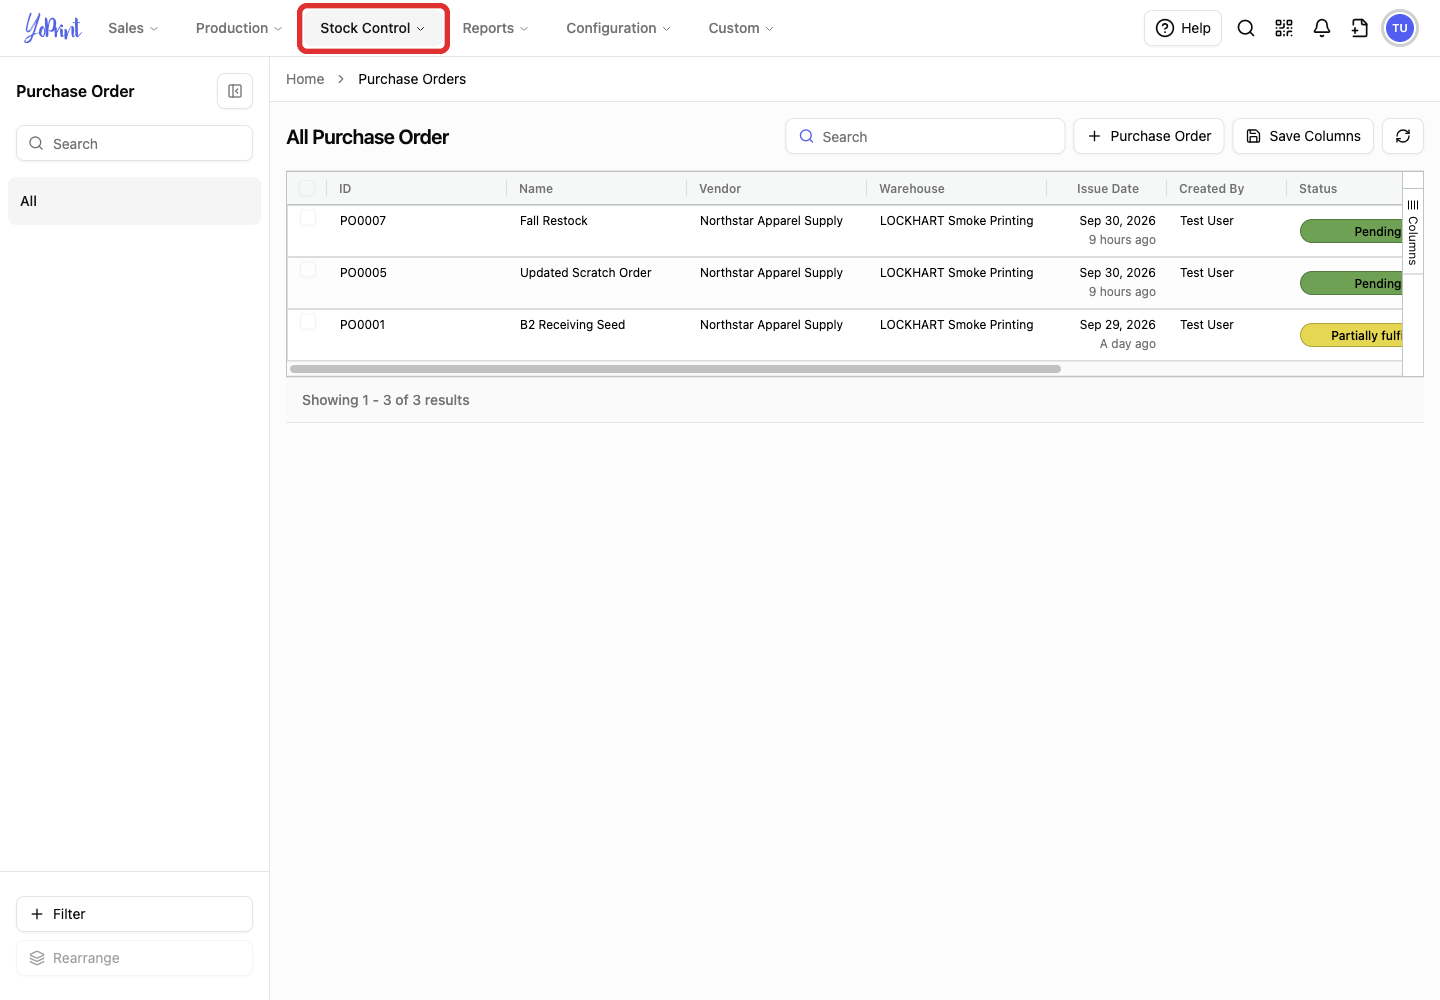This screenshot has width=1440, height=1000.
Task: Click the Help button
Action: pos(1183,28)
